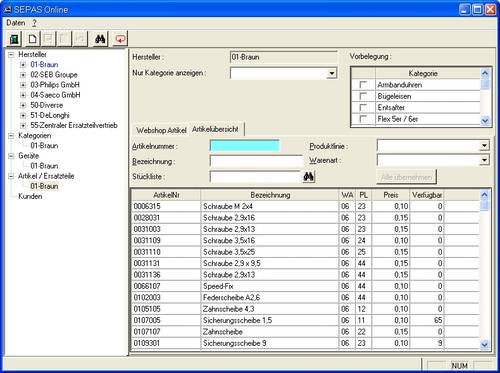The image size is (500, 373).
Task: Click the WA column header
Action: point(347,195)
